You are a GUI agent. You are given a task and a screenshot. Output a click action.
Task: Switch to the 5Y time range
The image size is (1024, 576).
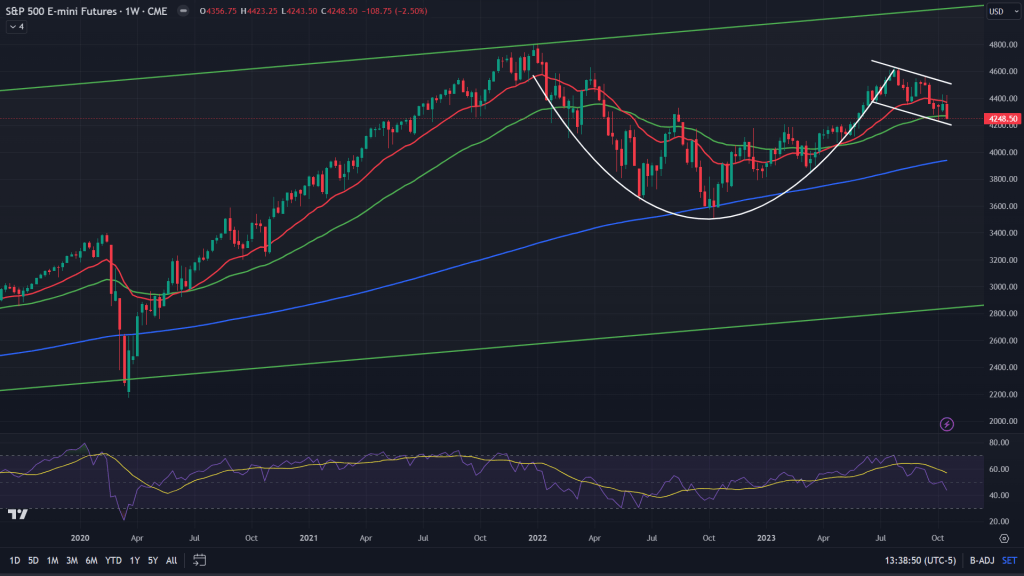[152, 560]
